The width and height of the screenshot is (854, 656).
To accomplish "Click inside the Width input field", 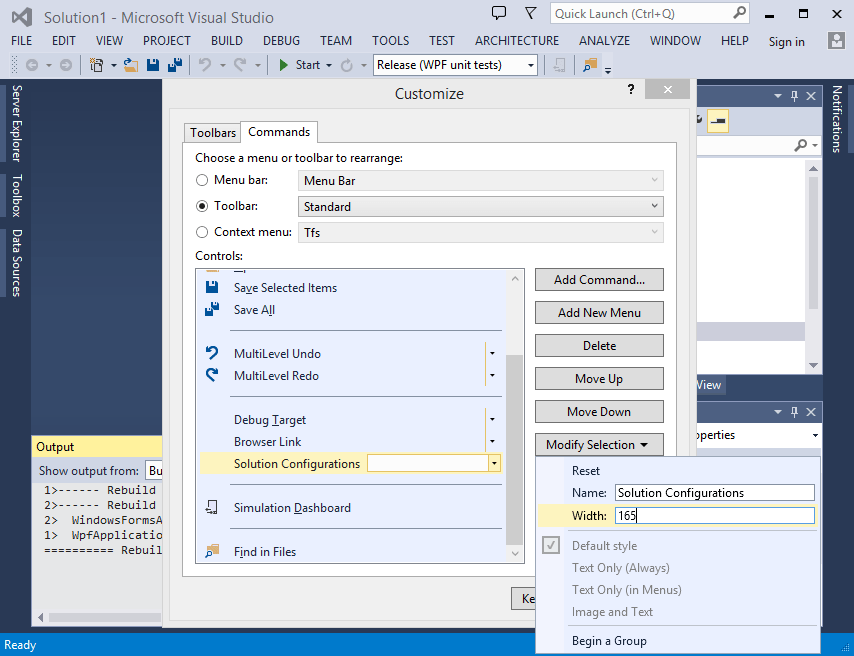I will tap(714, 515).
